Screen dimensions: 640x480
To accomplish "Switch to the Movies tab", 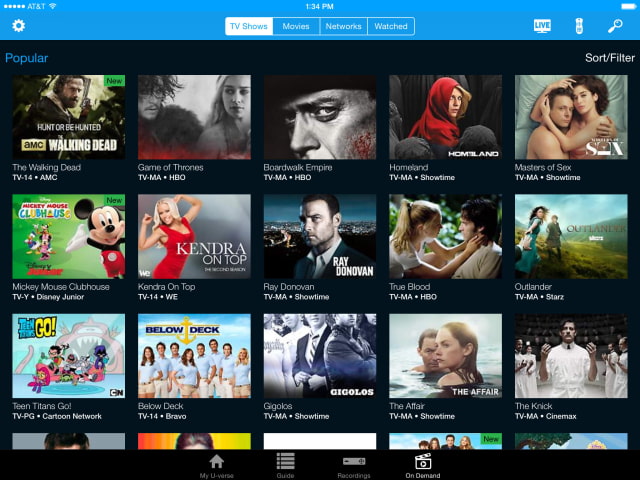I will point(296,26).
